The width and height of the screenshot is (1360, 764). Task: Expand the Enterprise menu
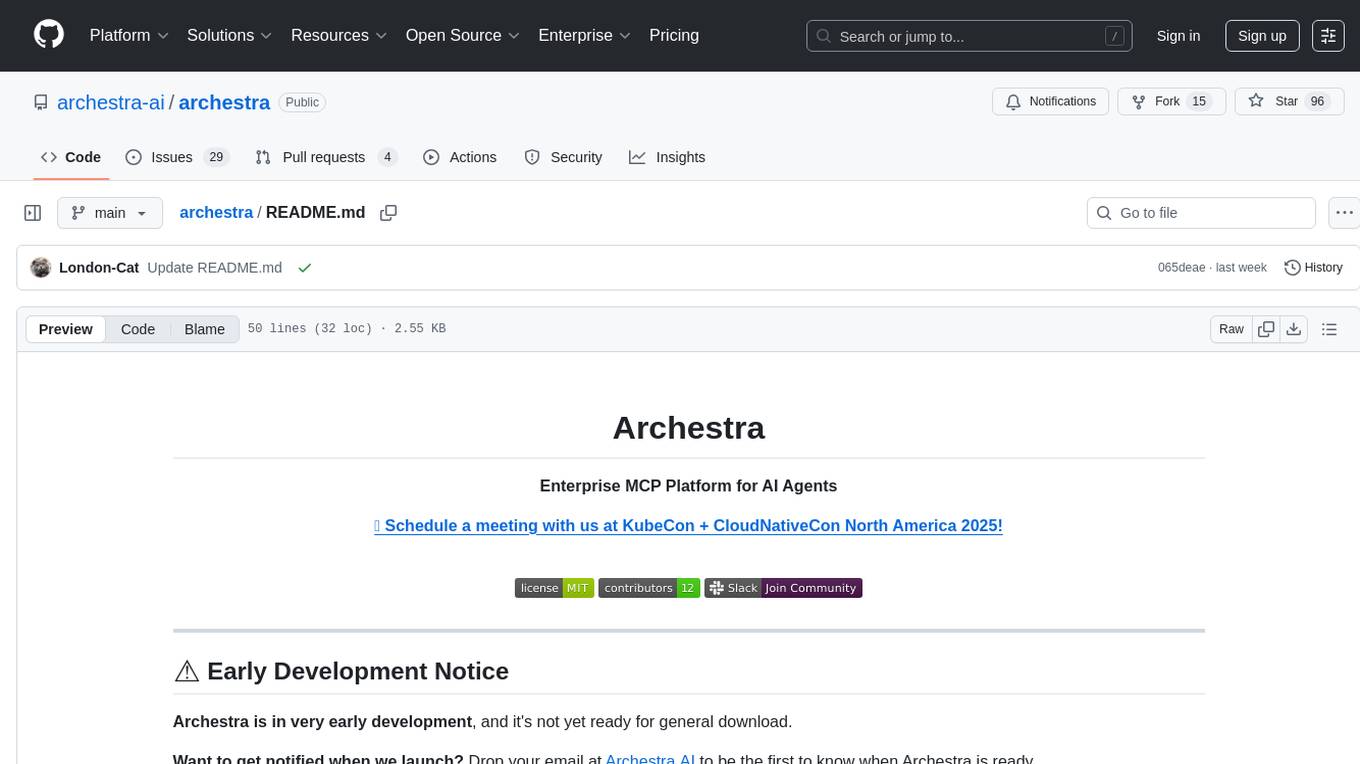click(x=584, y=35)
